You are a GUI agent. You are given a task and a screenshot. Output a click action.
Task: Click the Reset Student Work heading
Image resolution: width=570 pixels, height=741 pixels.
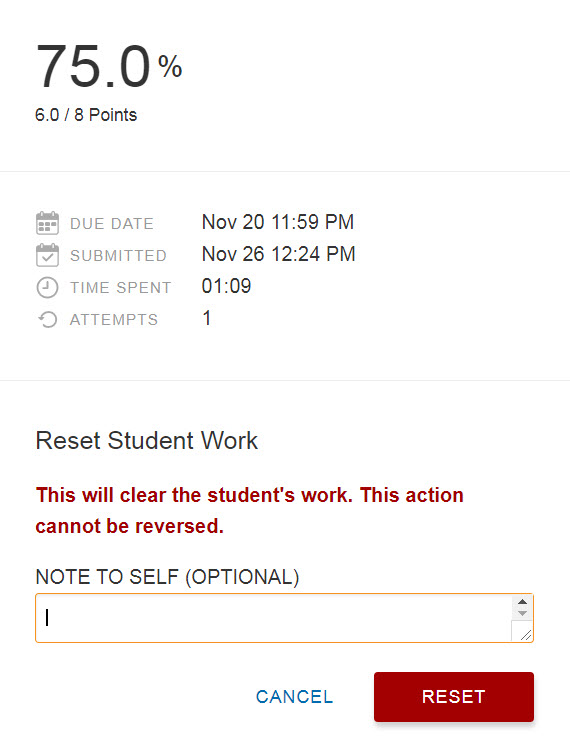click(x=147, y=440)
